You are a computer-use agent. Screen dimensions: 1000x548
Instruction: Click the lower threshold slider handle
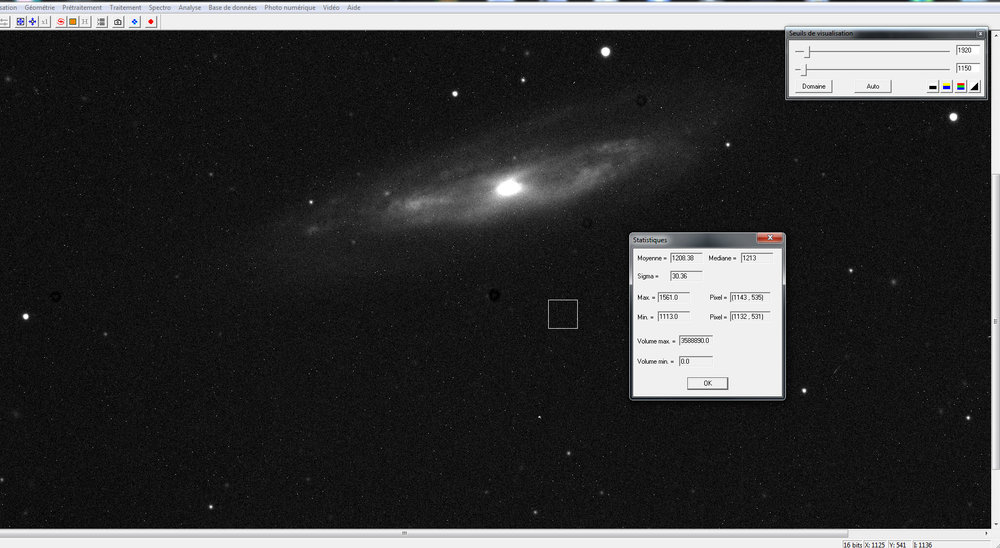[804, 70]
